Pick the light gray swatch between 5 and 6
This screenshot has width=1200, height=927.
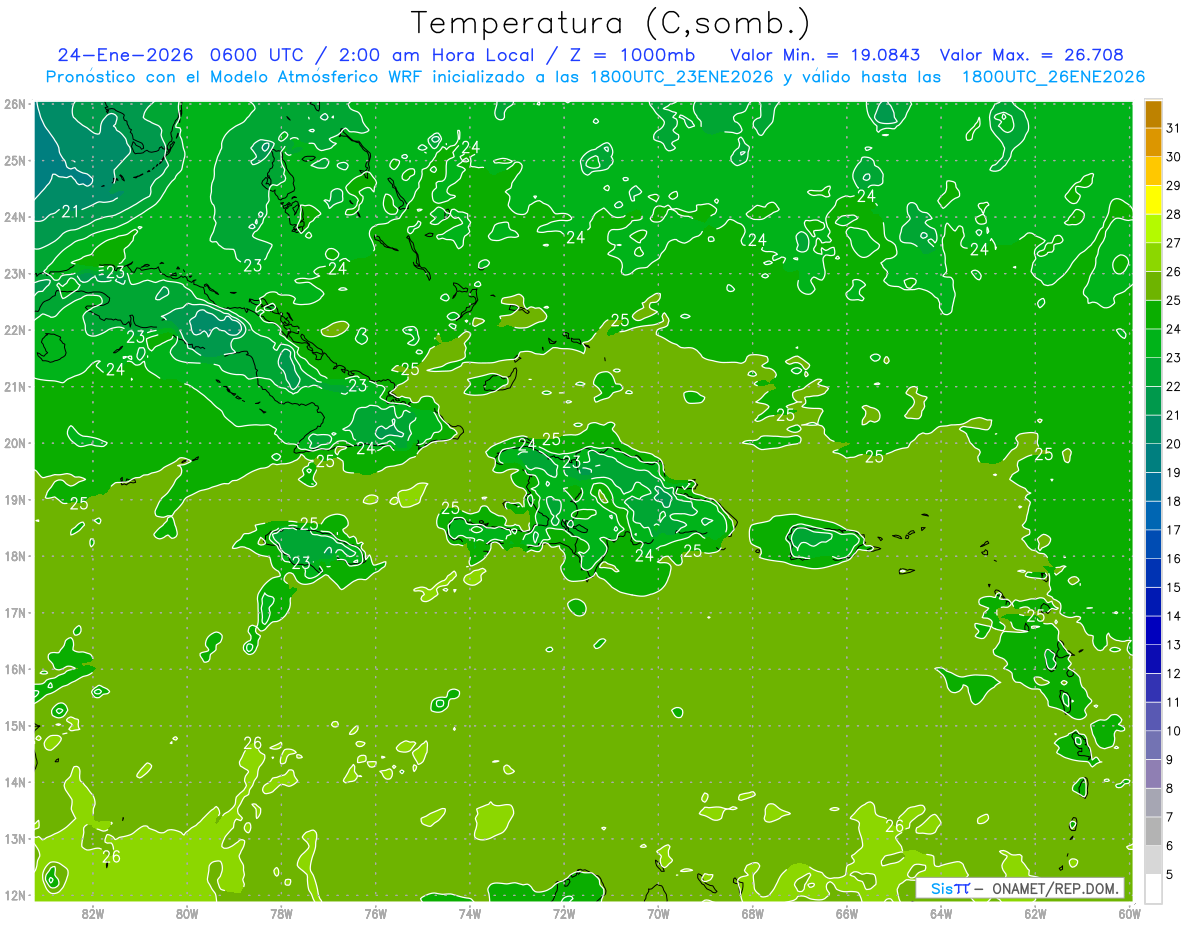pos(1153,859)
